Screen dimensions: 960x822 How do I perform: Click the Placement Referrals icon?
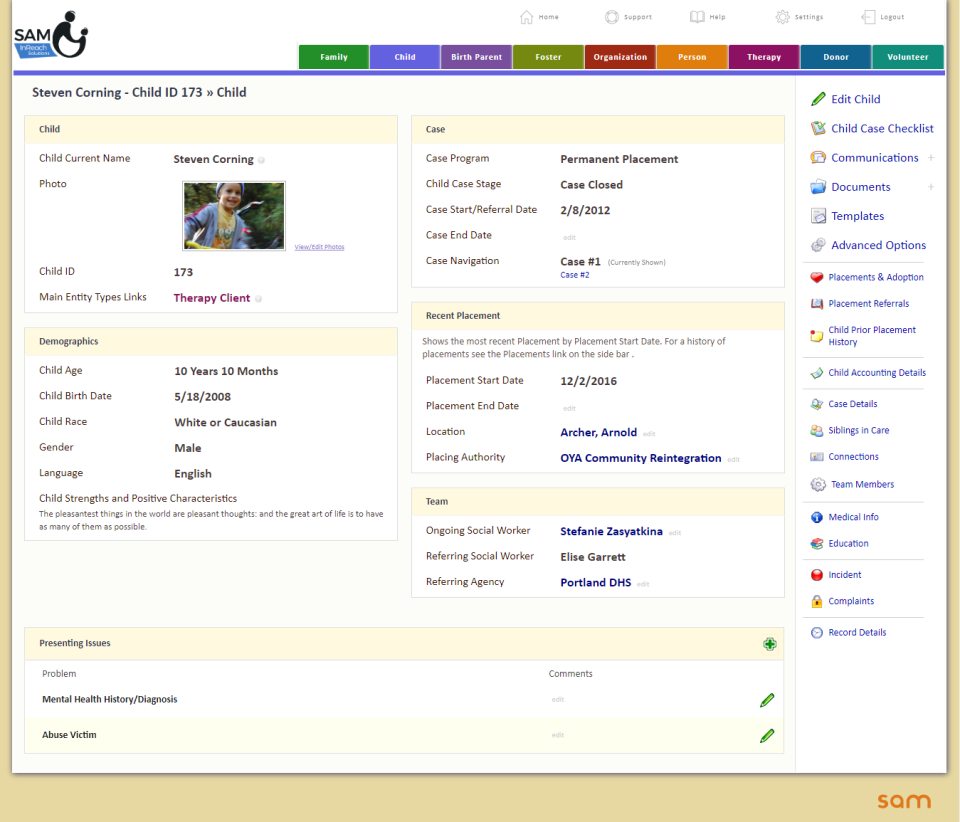pyautogui.click(x=817, y=304)
